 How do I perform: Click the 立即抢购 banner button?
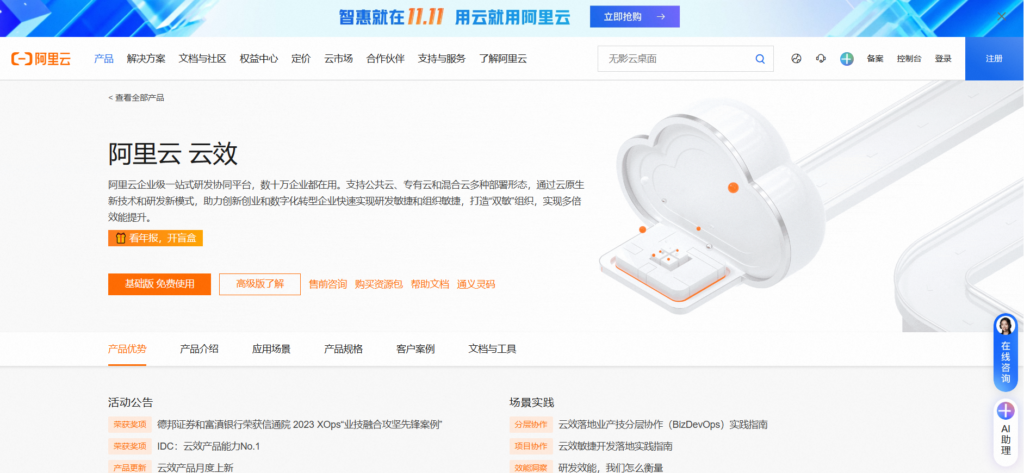pyautogui.click(x=634, y=17)
